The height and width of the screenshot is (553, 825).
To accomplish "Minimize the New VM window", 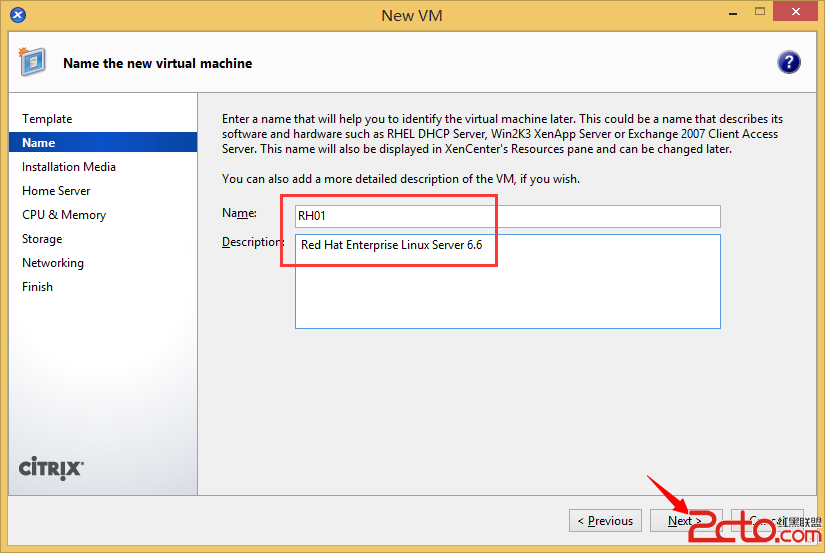I will (732, 13).
